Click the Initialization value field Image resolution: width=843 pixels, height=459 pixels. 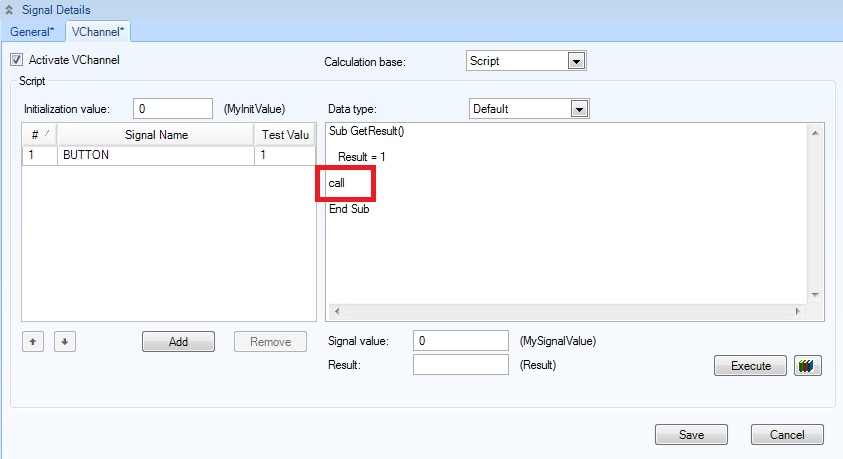pos(172,108)
